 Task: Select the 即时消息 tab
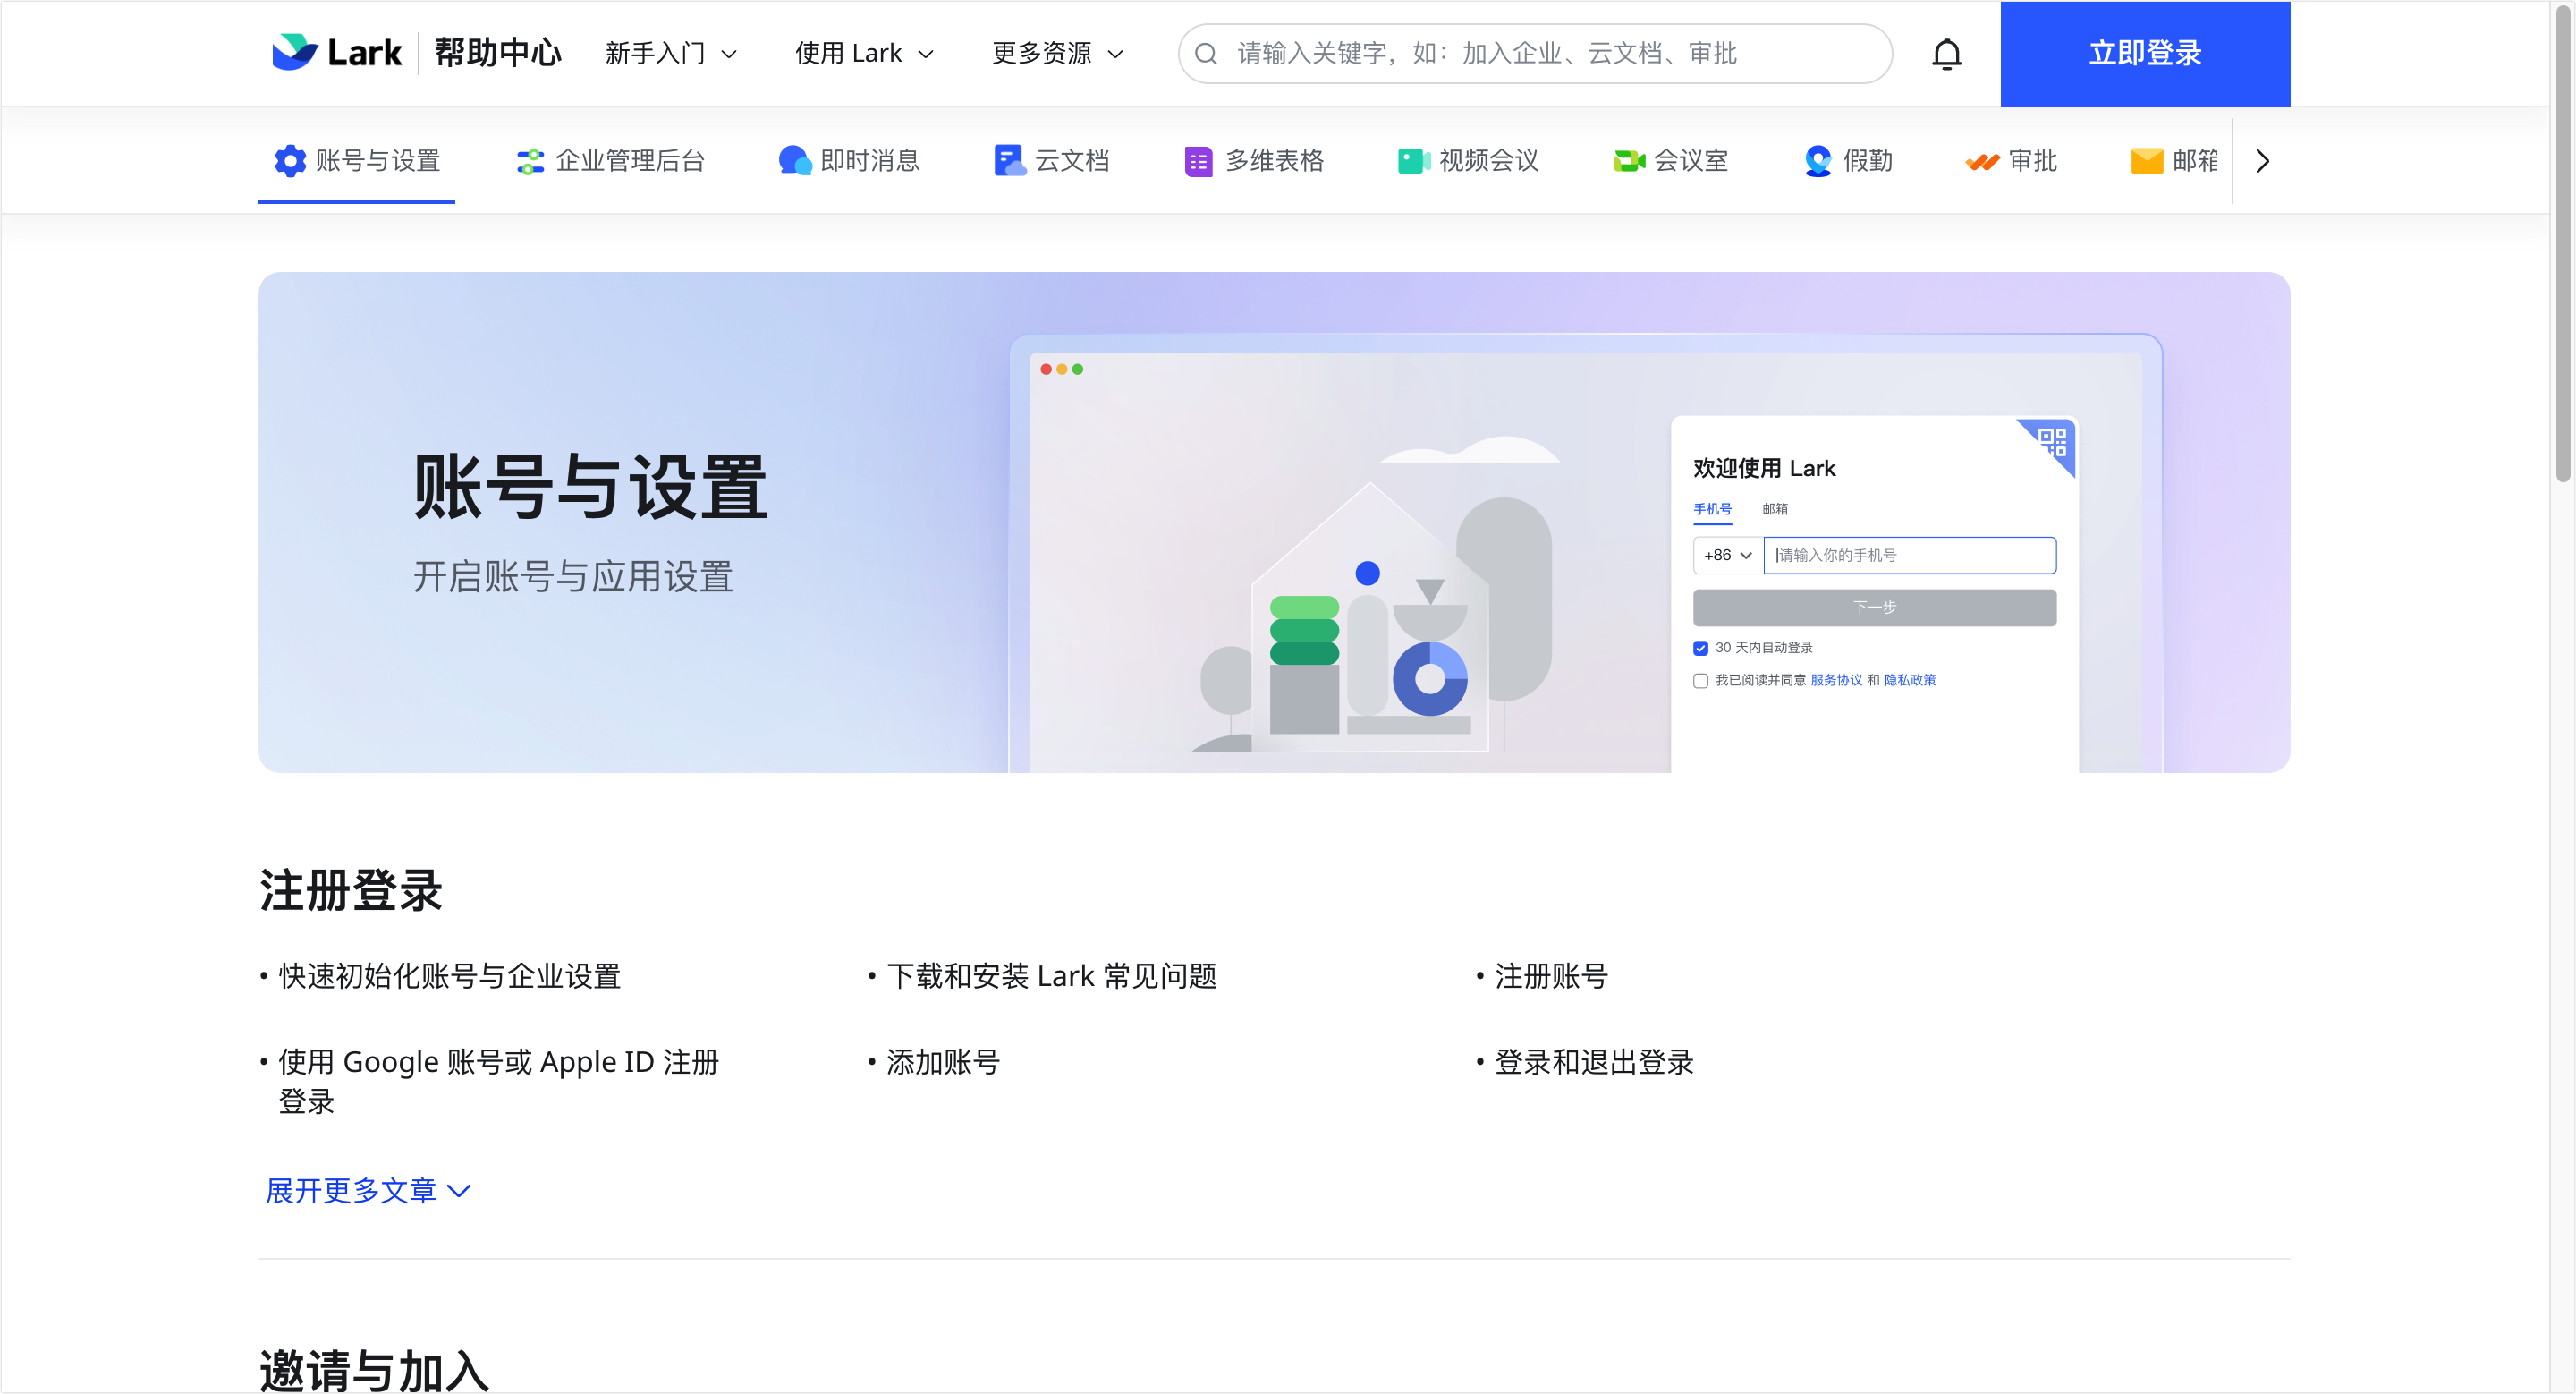[849, 161]
